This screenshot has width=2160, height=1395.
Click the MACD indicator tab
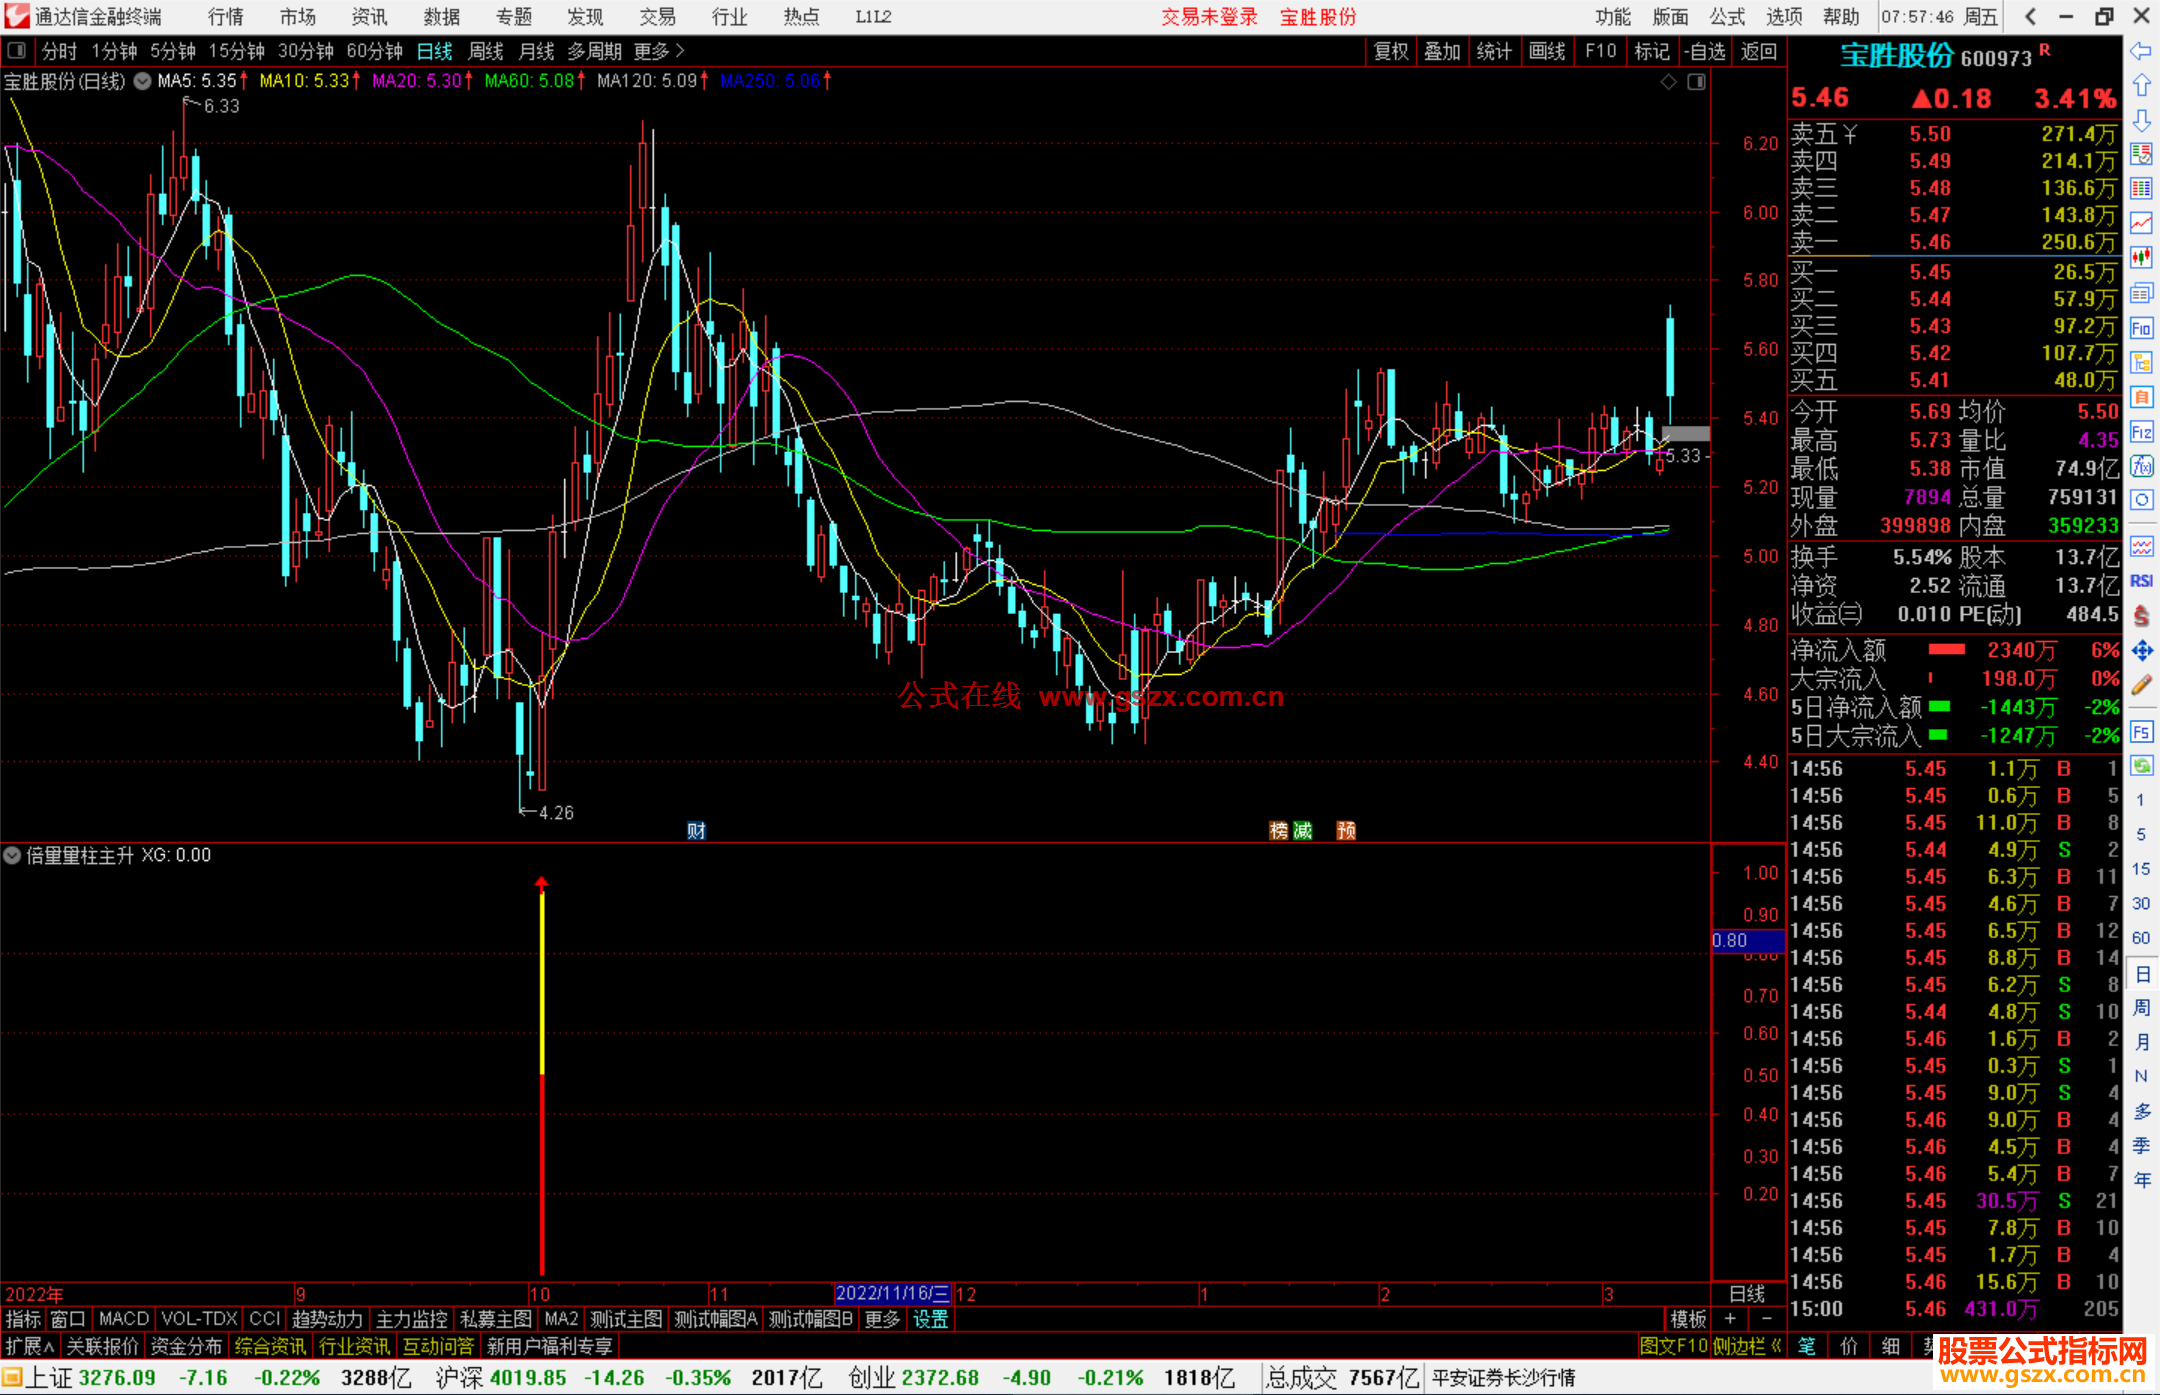tap(124, 1319)
